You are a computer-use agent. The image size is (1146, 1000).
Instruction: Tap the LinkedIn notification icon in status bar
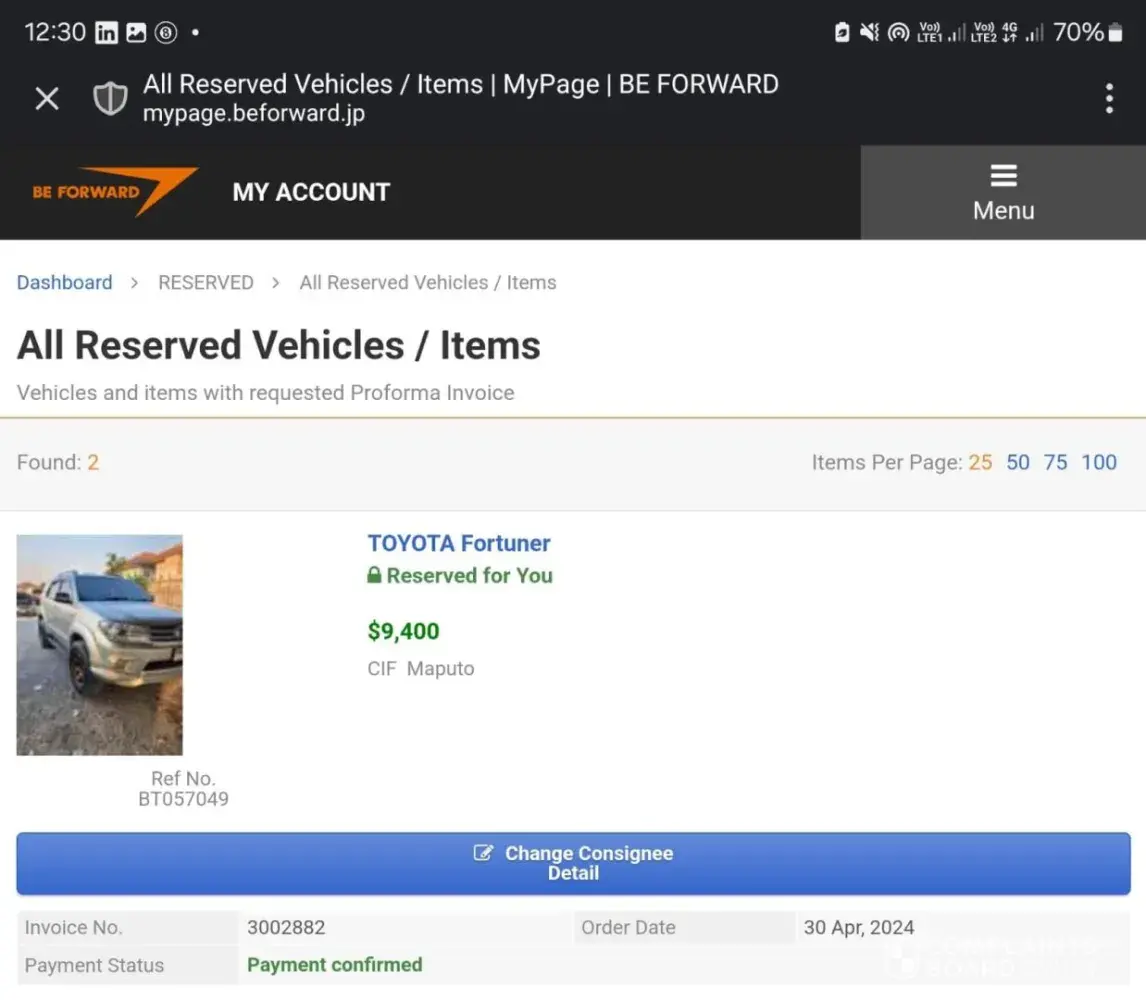click(106, 33)
